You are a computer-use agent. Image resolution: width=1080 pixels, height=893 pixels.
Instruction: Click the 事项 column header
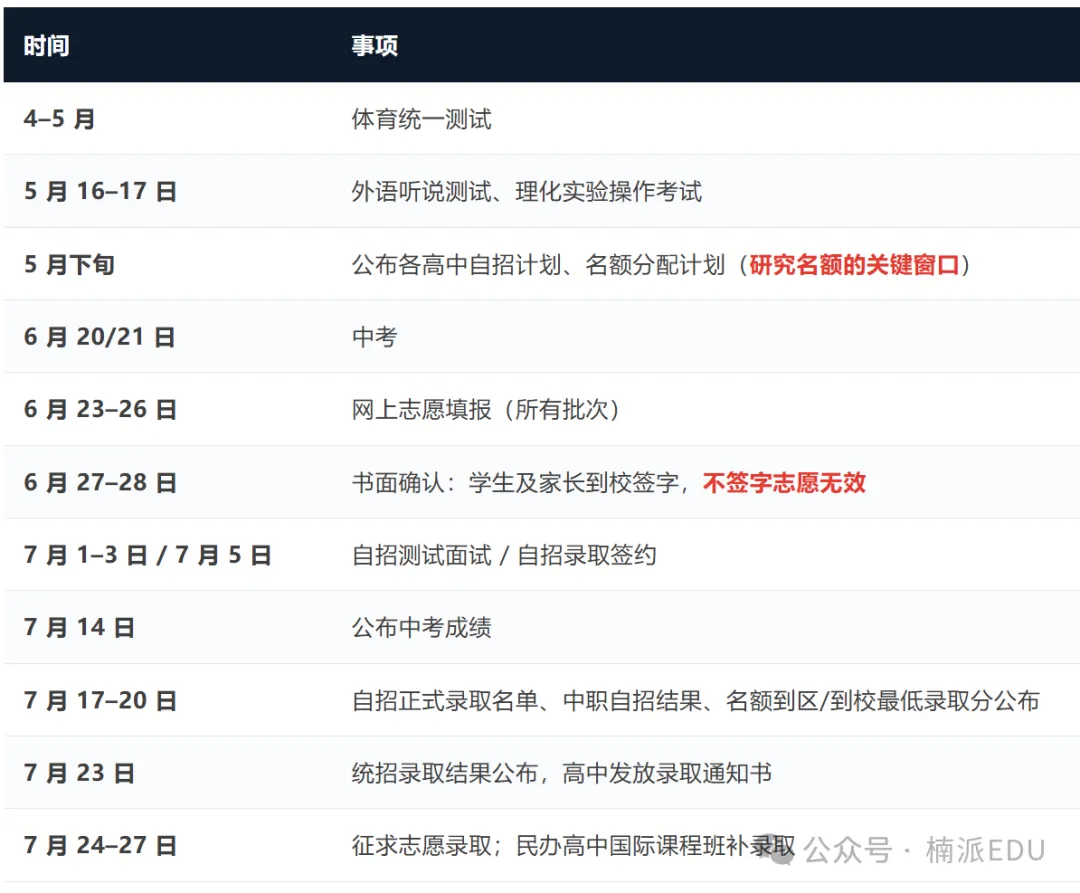pyautogui.click(x=374, y=45)
